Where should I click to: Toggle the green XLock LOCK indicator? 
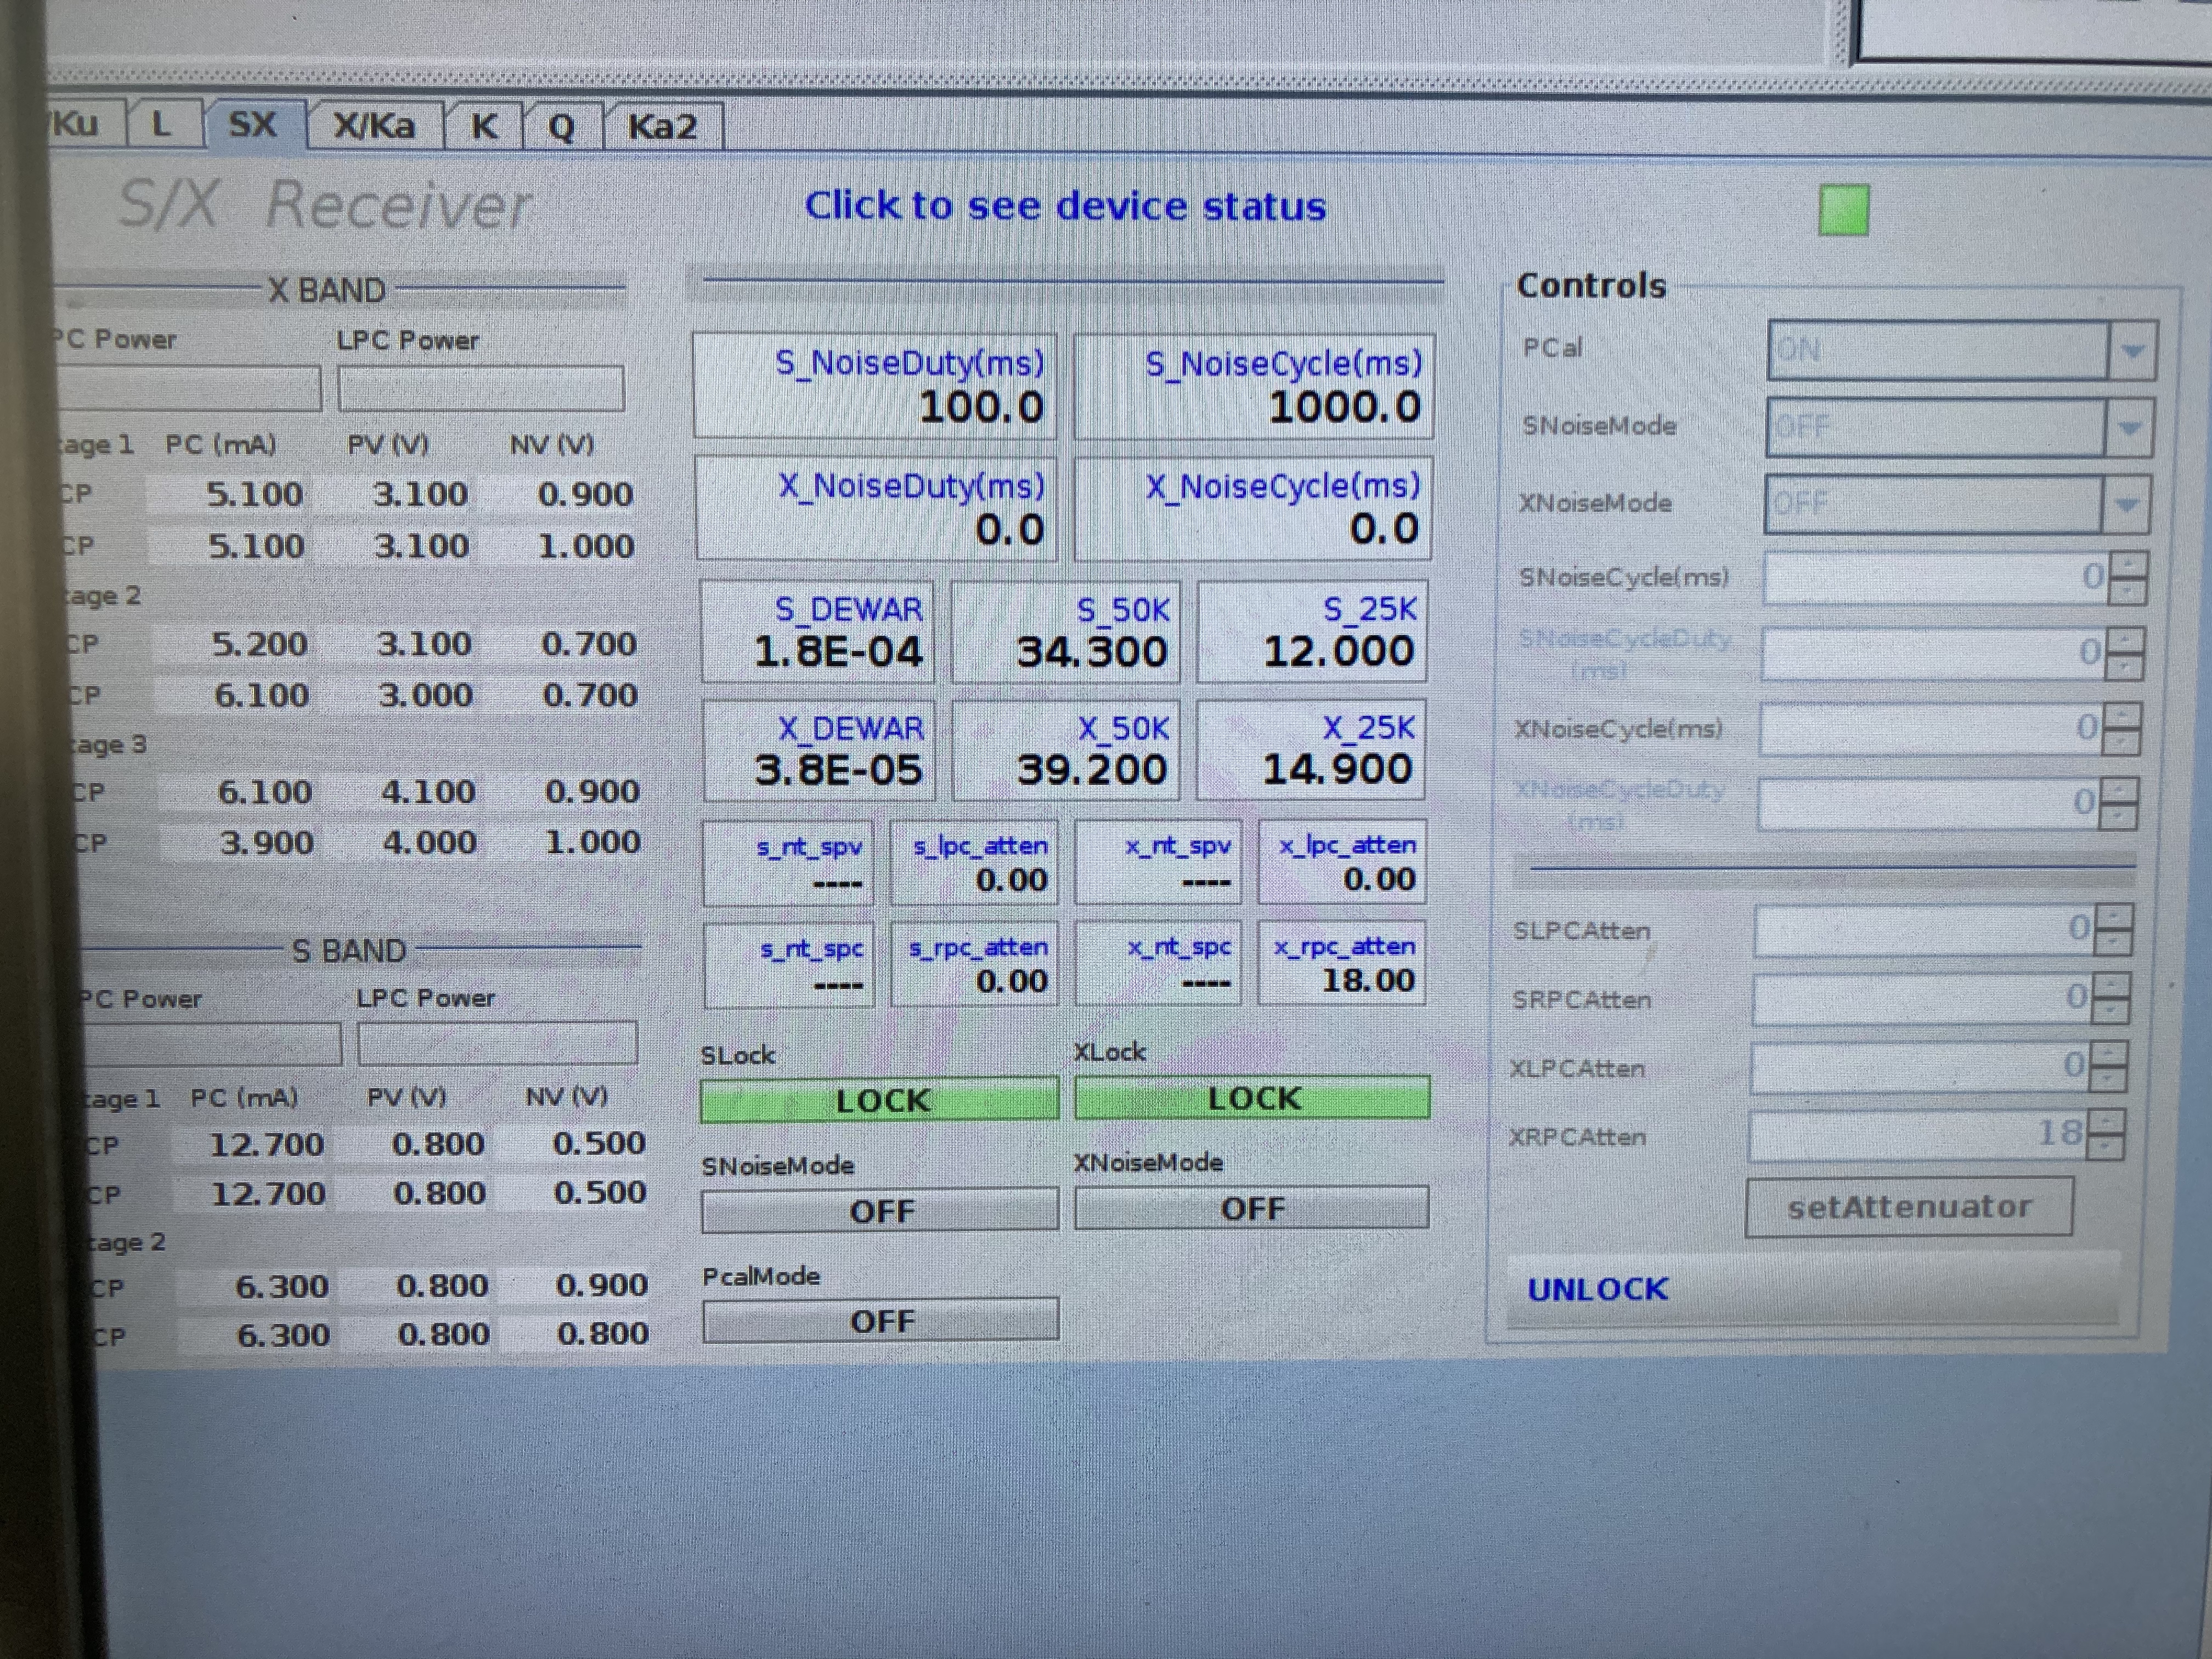[1252, 1099]
